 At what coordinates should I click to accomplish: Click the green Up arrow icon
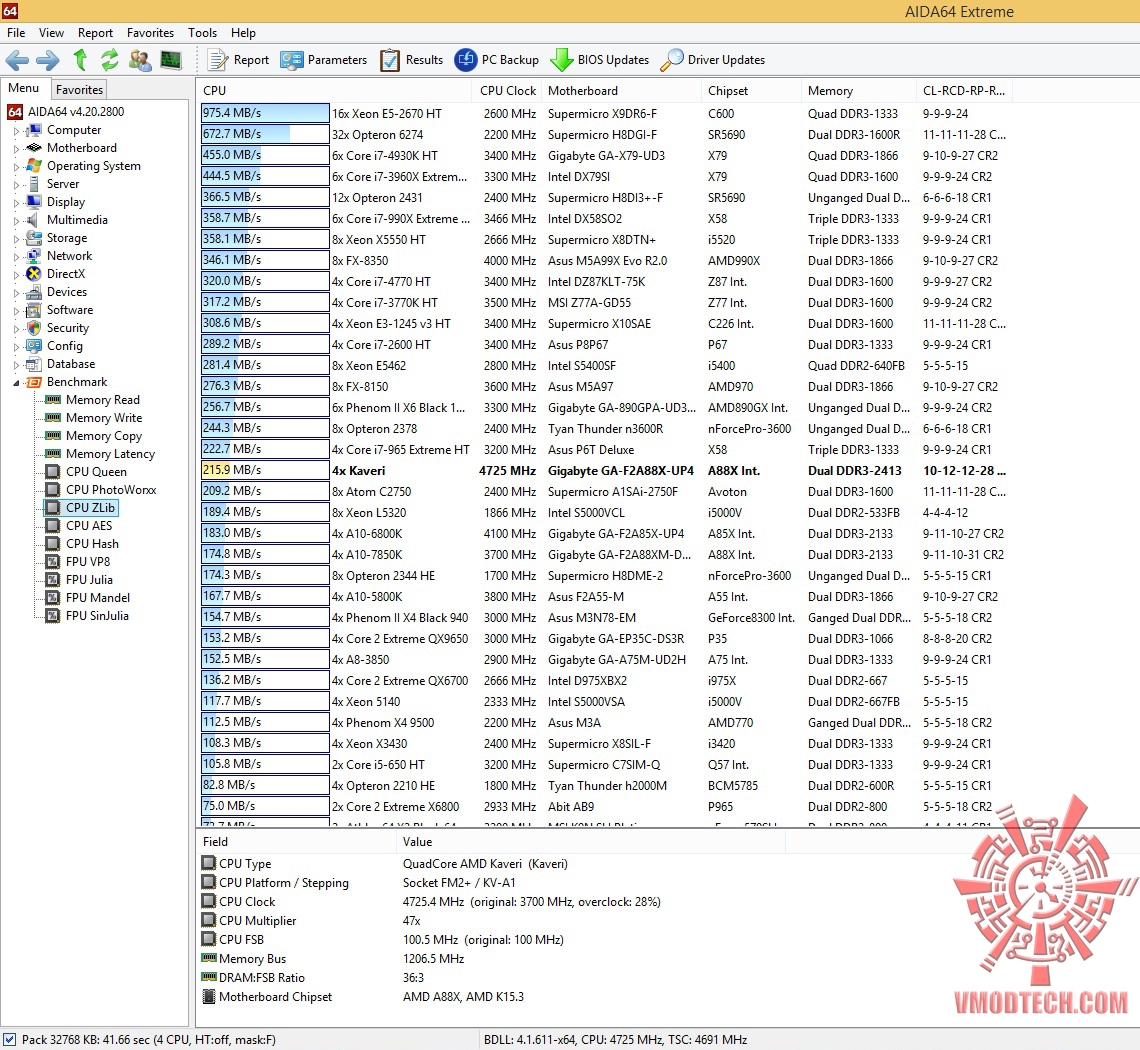click(80, 60)
